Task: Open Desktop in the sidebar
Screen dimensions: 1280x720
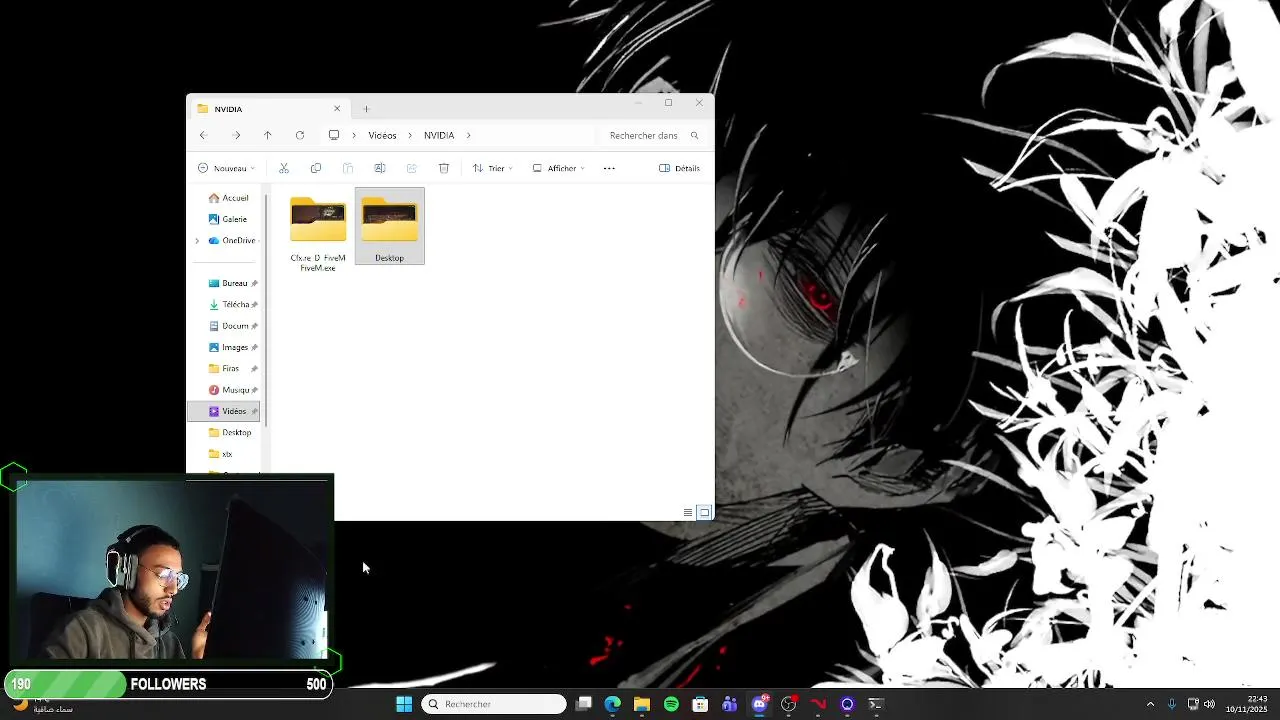Action: click(x=230, y=433)
